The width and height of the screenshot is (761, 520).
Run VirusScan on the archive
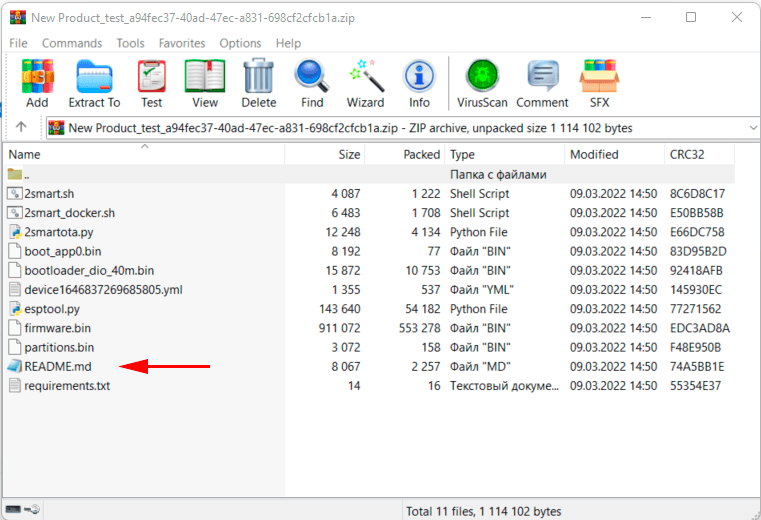click(x=482, y=76)
